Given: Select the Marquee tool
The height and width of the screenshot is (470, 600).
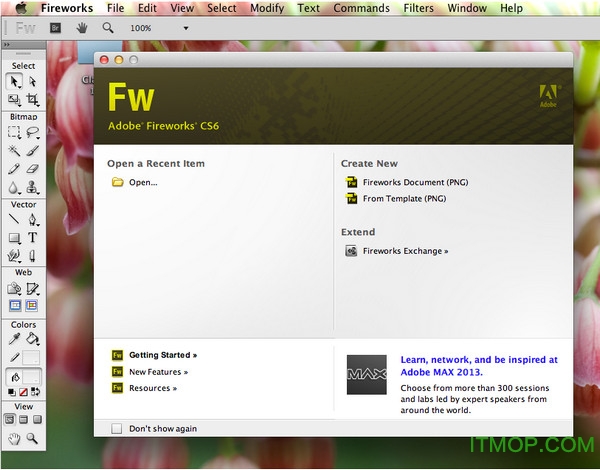Looking at the screenshot, I should click(14, 132).
